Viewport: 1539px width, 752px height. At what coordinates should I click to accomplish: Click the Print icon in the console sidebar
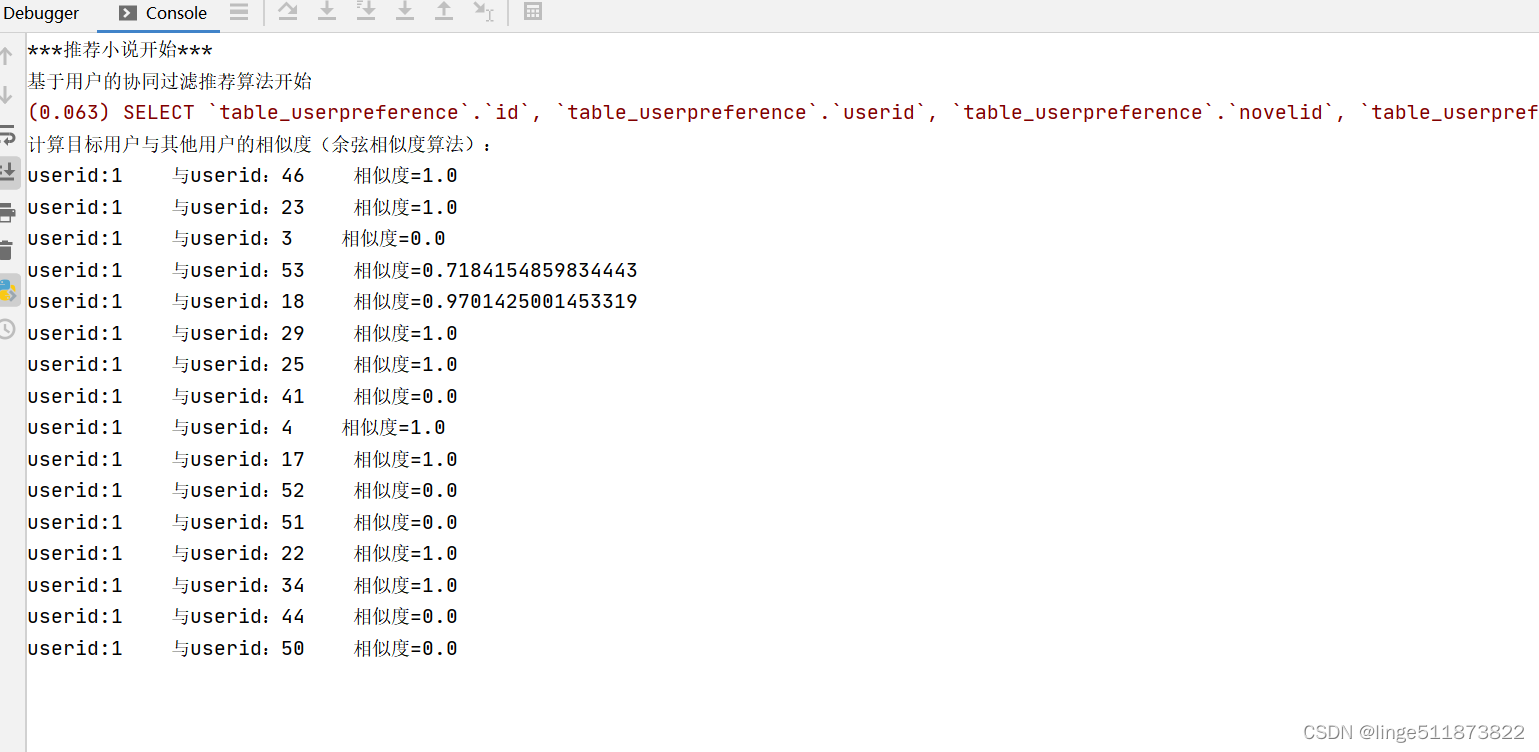click(8, 212)
